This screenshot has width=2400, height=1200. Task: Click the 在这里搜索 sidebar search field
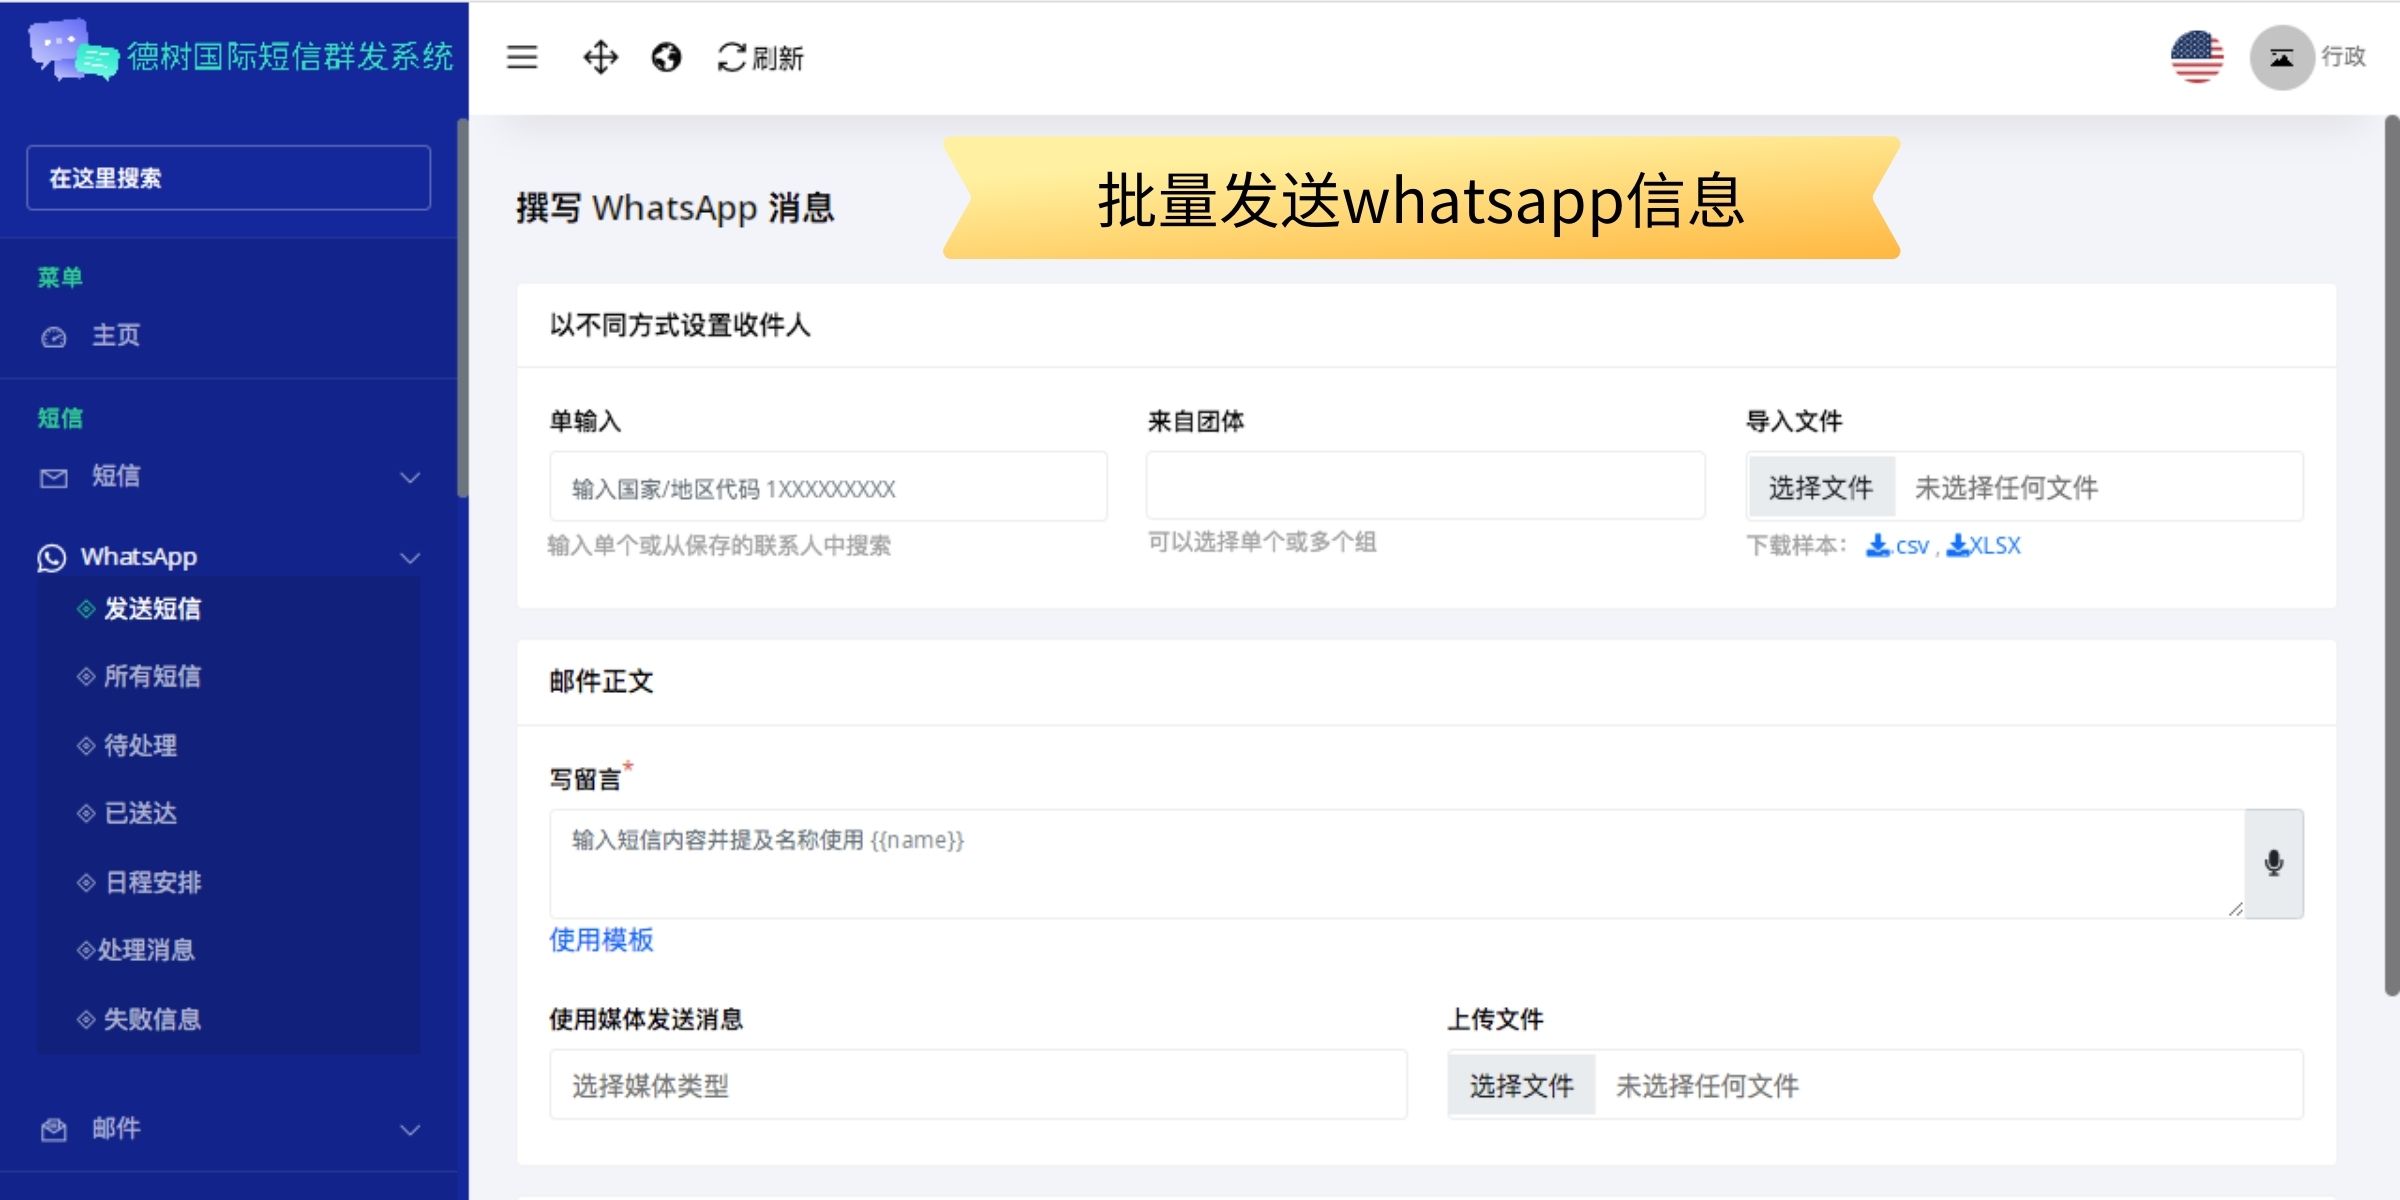228,178
